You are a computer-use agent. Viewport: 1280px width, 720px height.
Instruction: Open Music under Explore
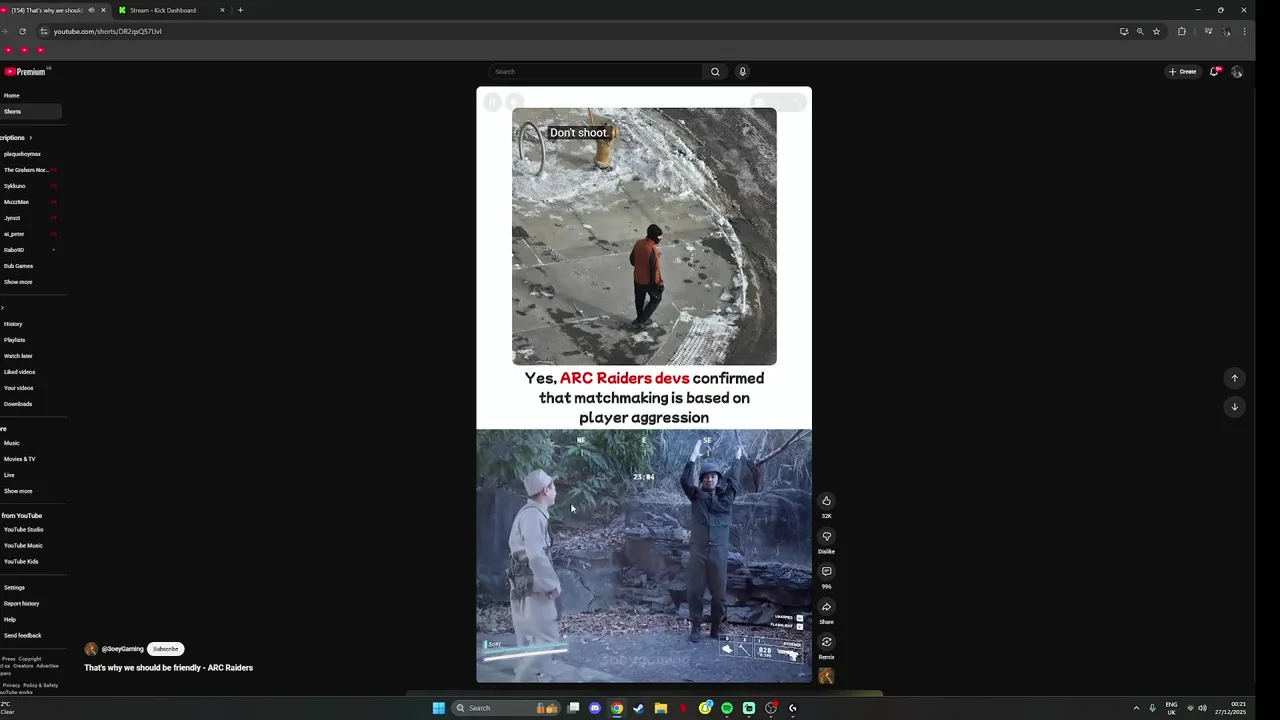click(x=11, y=443)
